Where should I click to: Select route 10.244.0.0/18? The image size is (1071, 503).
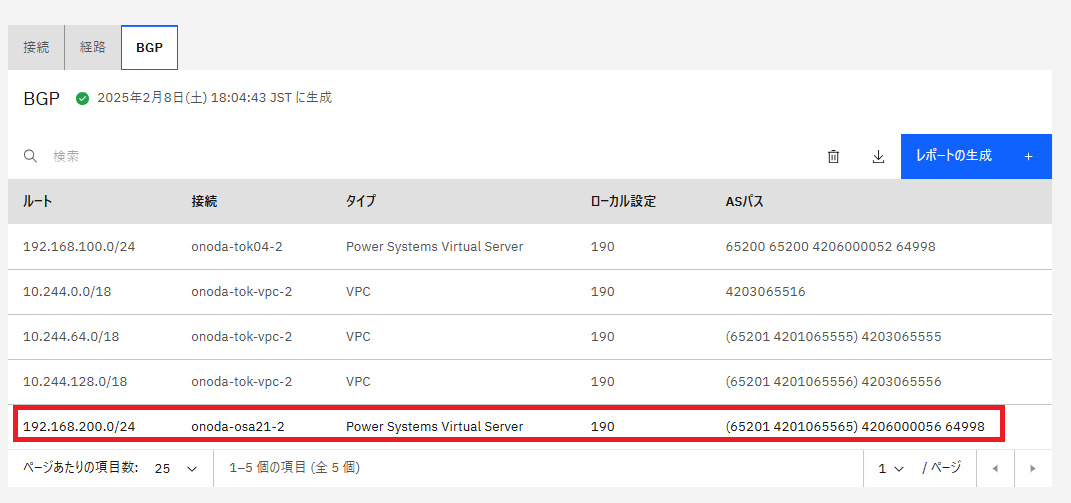[67, 292]
